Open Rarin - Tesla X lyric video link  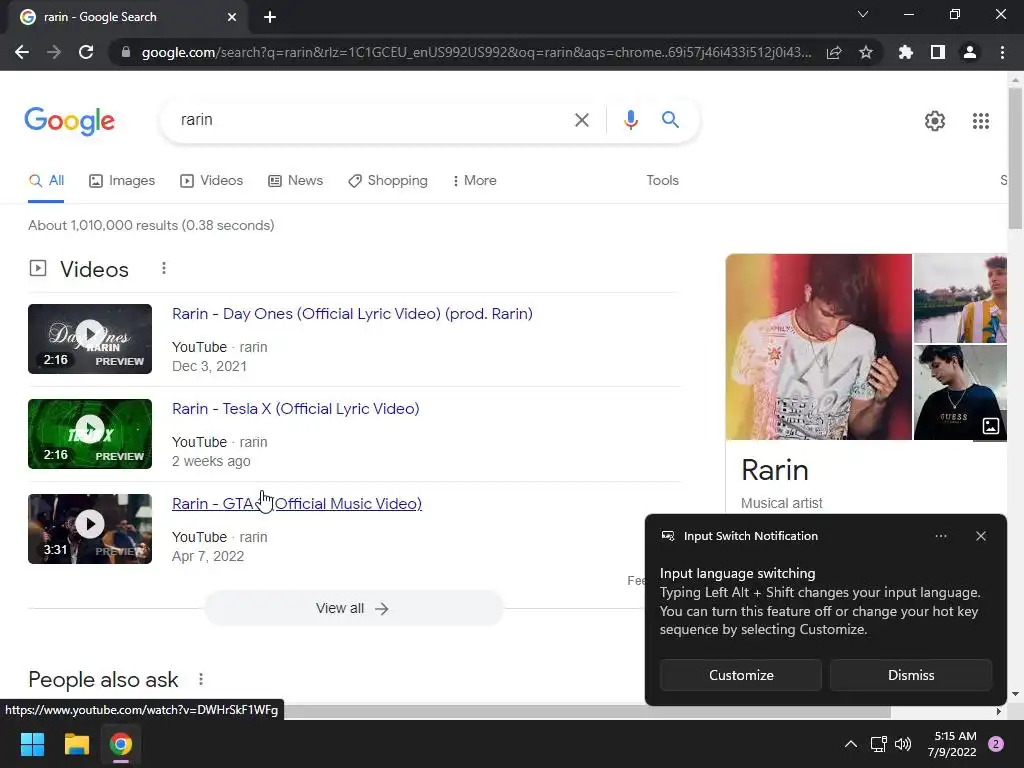(x=295, y=409)
